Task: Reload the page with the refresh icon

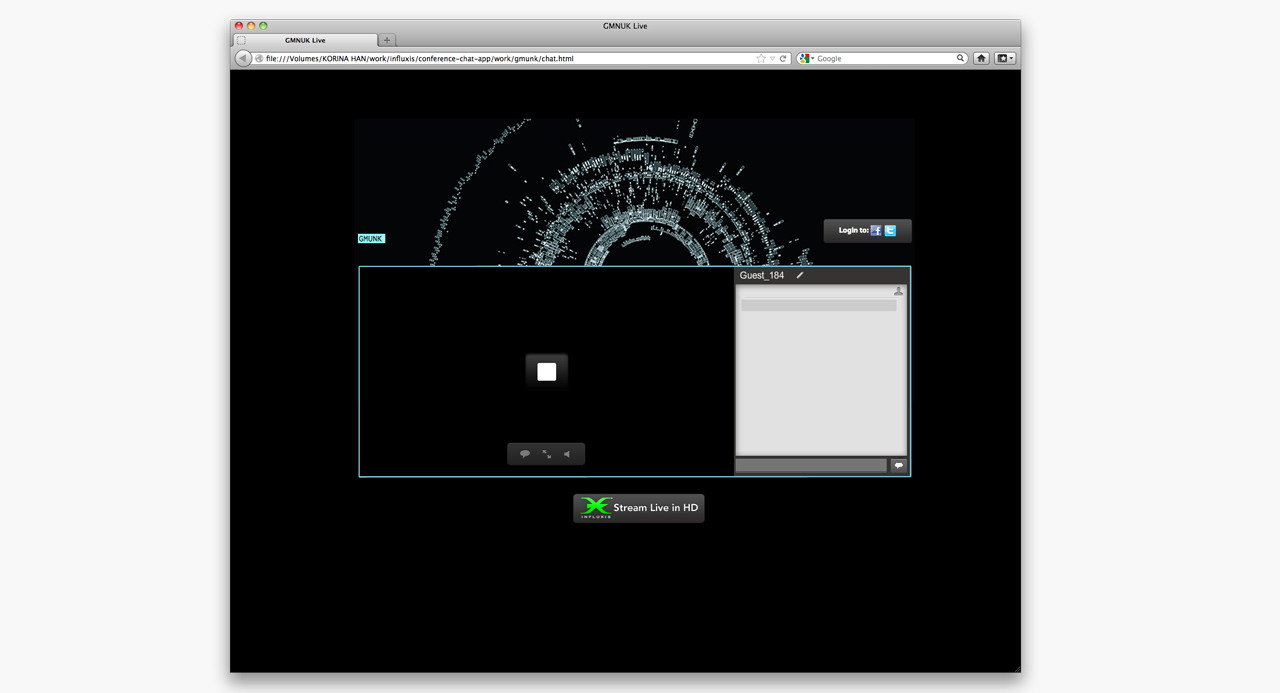Action: [783, 59]
